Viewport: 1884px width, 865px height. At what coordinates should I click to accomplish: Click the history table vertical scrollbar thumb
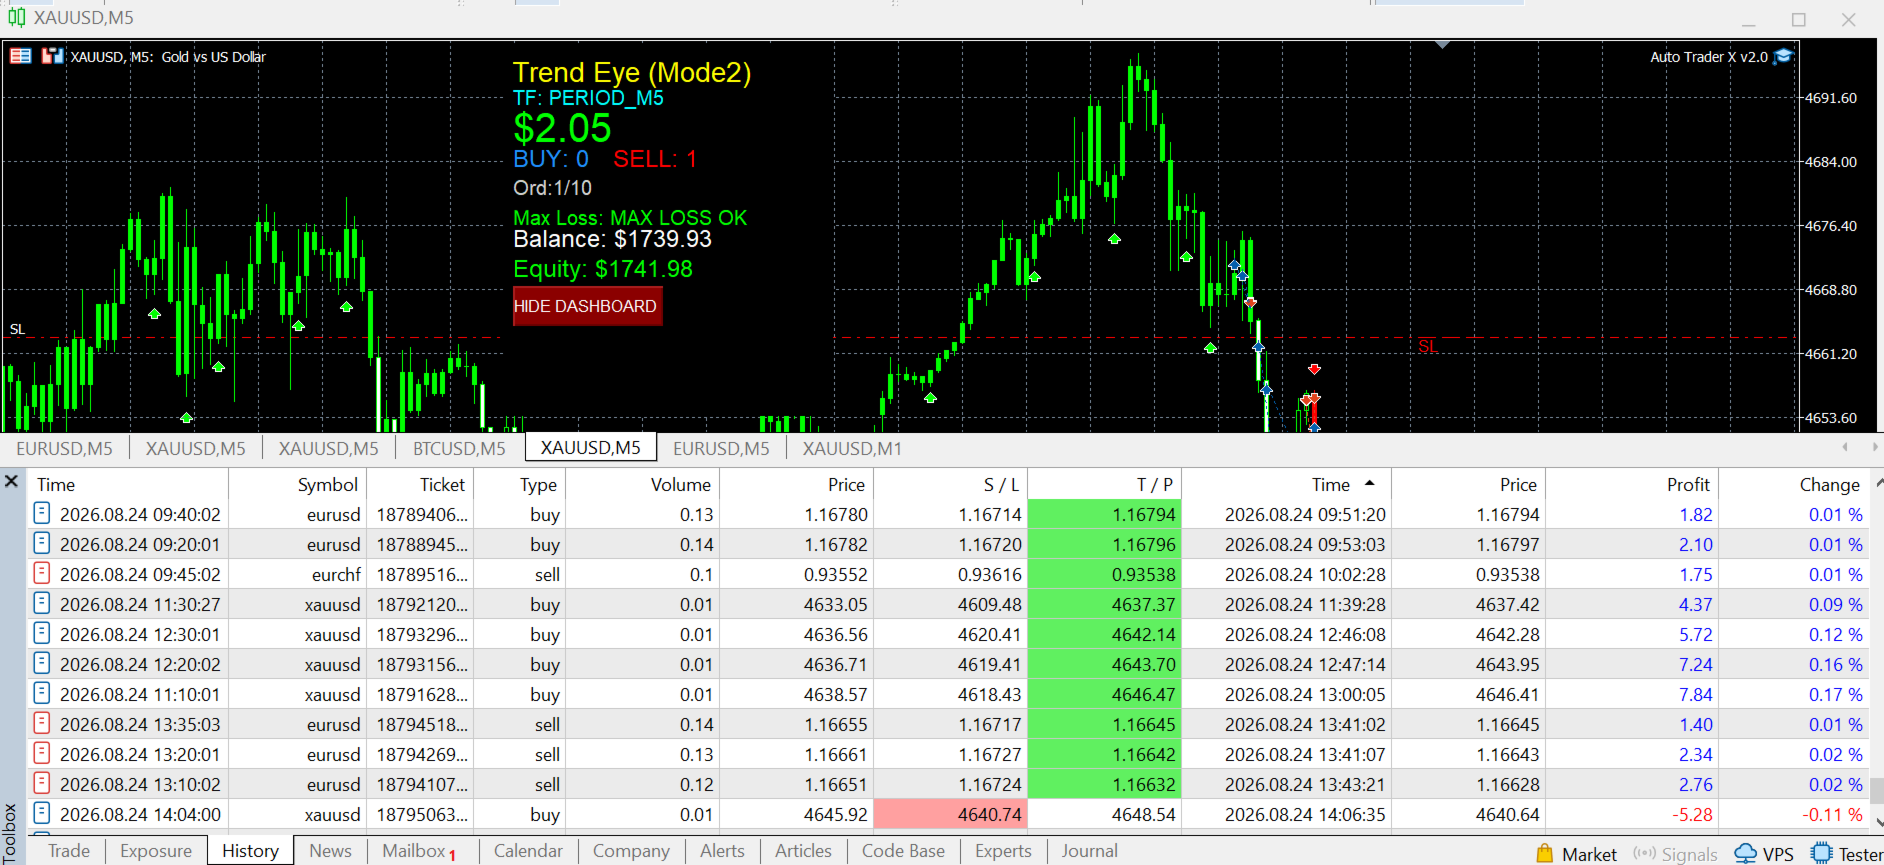click(1877, 790)
